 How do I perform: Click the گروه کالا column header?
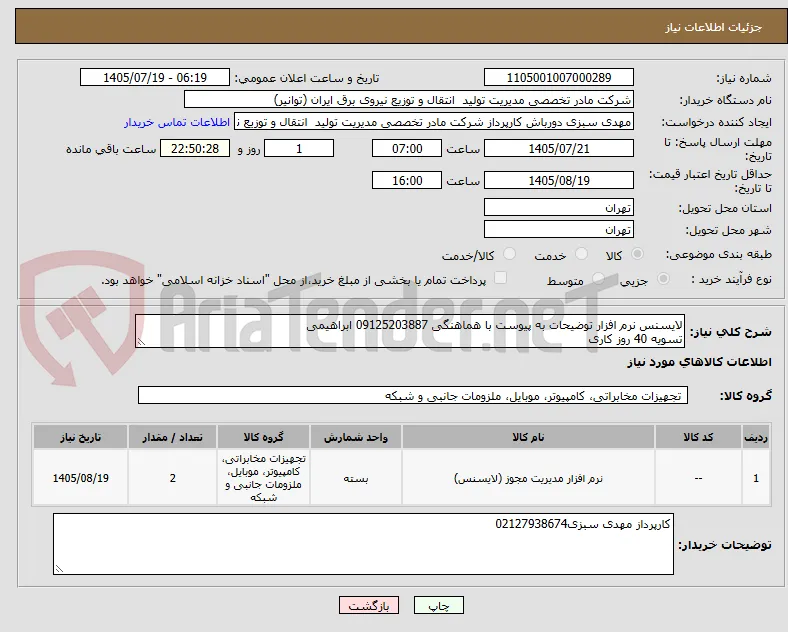[263, 437]
